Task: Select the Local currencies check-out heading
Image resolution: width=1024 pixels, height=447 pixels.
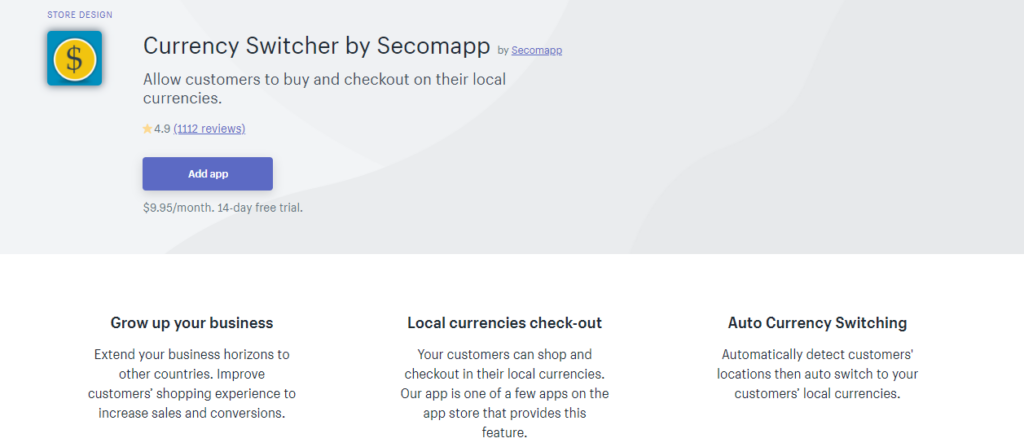Action: [x=505, y=323]
